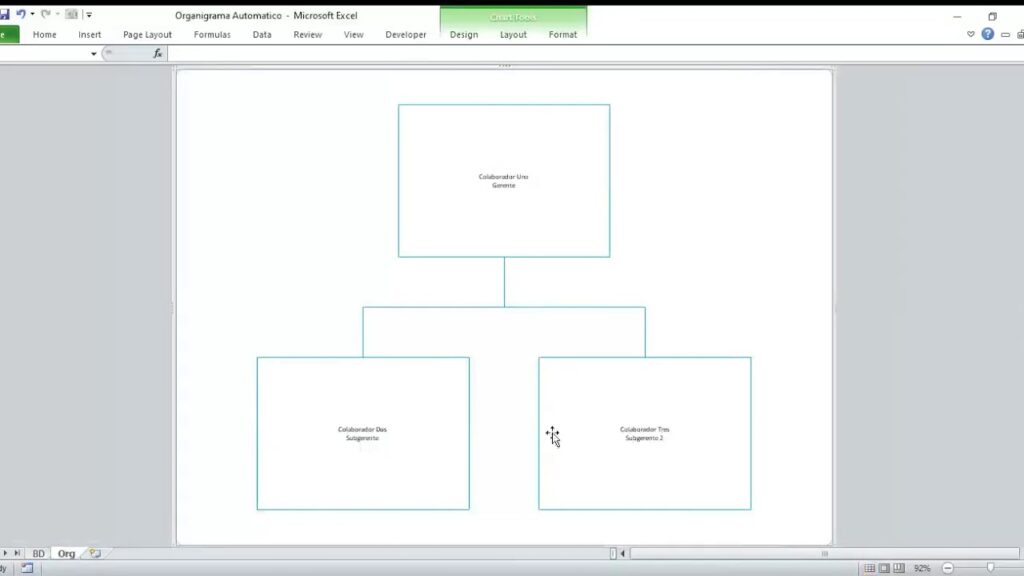Open Microsoft Excel Help
Image resolution: width=1024 pixels, height=576 pixels.
987,34
